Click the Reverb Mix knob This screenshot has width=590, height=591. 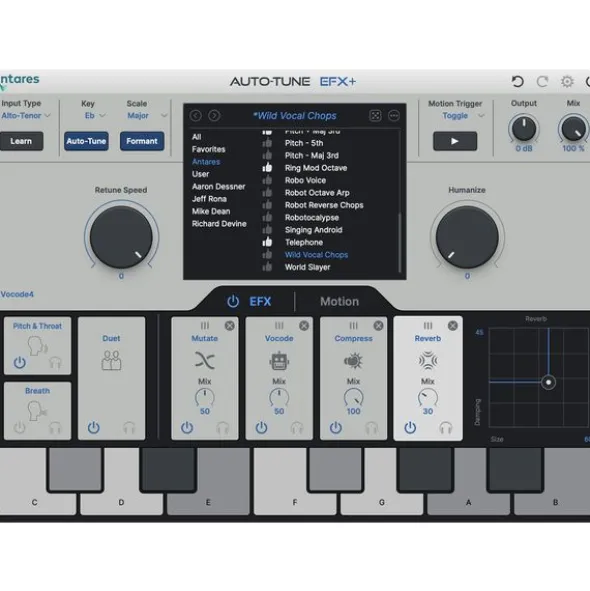428,398
